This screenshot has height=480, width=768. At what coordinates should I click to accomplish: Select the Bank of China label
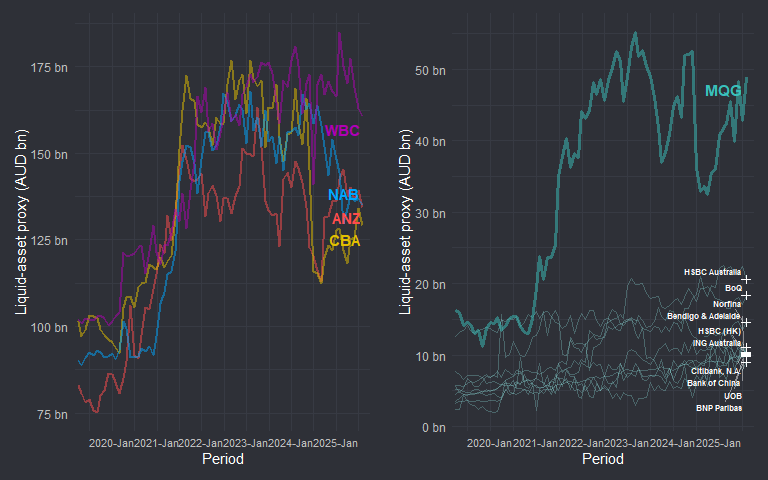714,382
